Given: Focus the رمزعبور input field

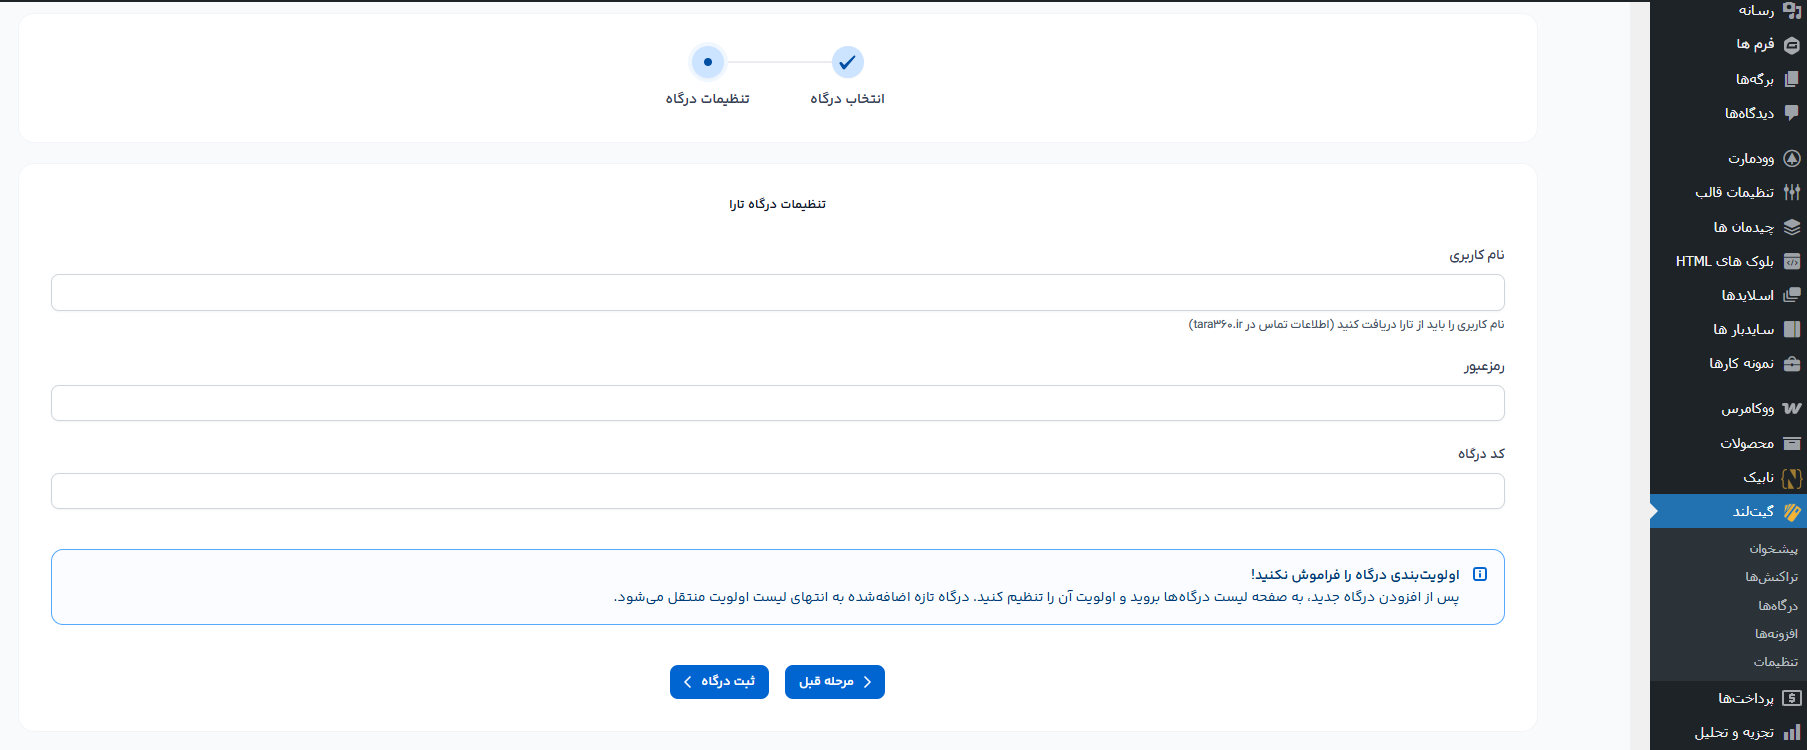Looking at the screenshot, I should (778, 403).
